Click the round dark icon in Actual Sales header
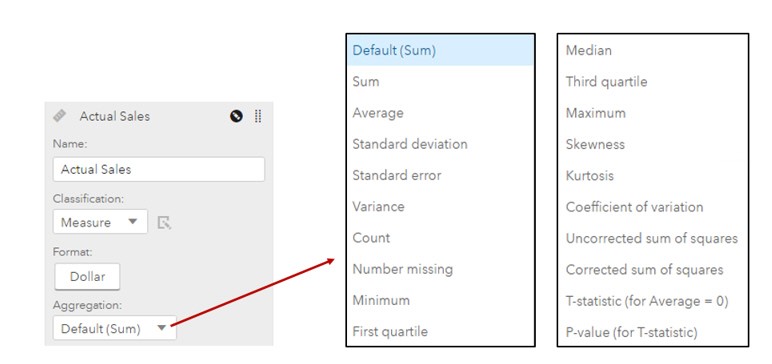This screenshot has width=772, height=364. 236,116
